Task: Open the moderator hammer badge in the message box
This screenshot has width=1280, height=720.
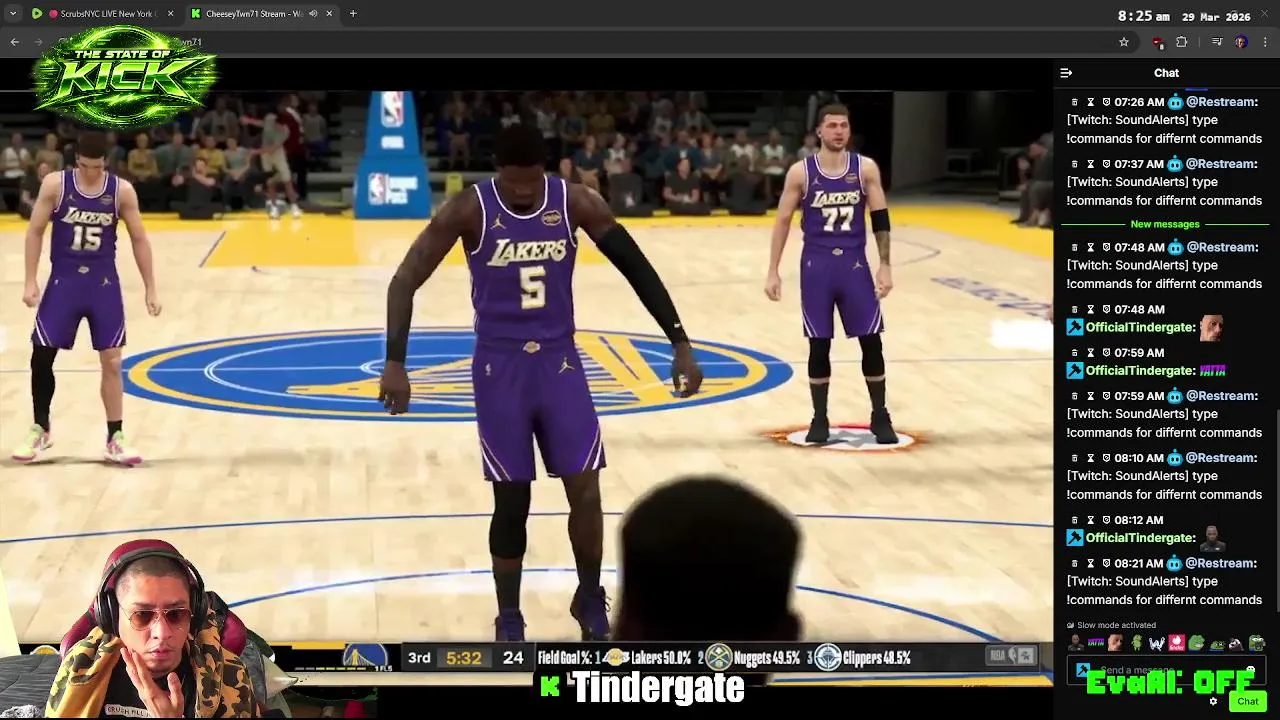Action: coord(1083,670)
